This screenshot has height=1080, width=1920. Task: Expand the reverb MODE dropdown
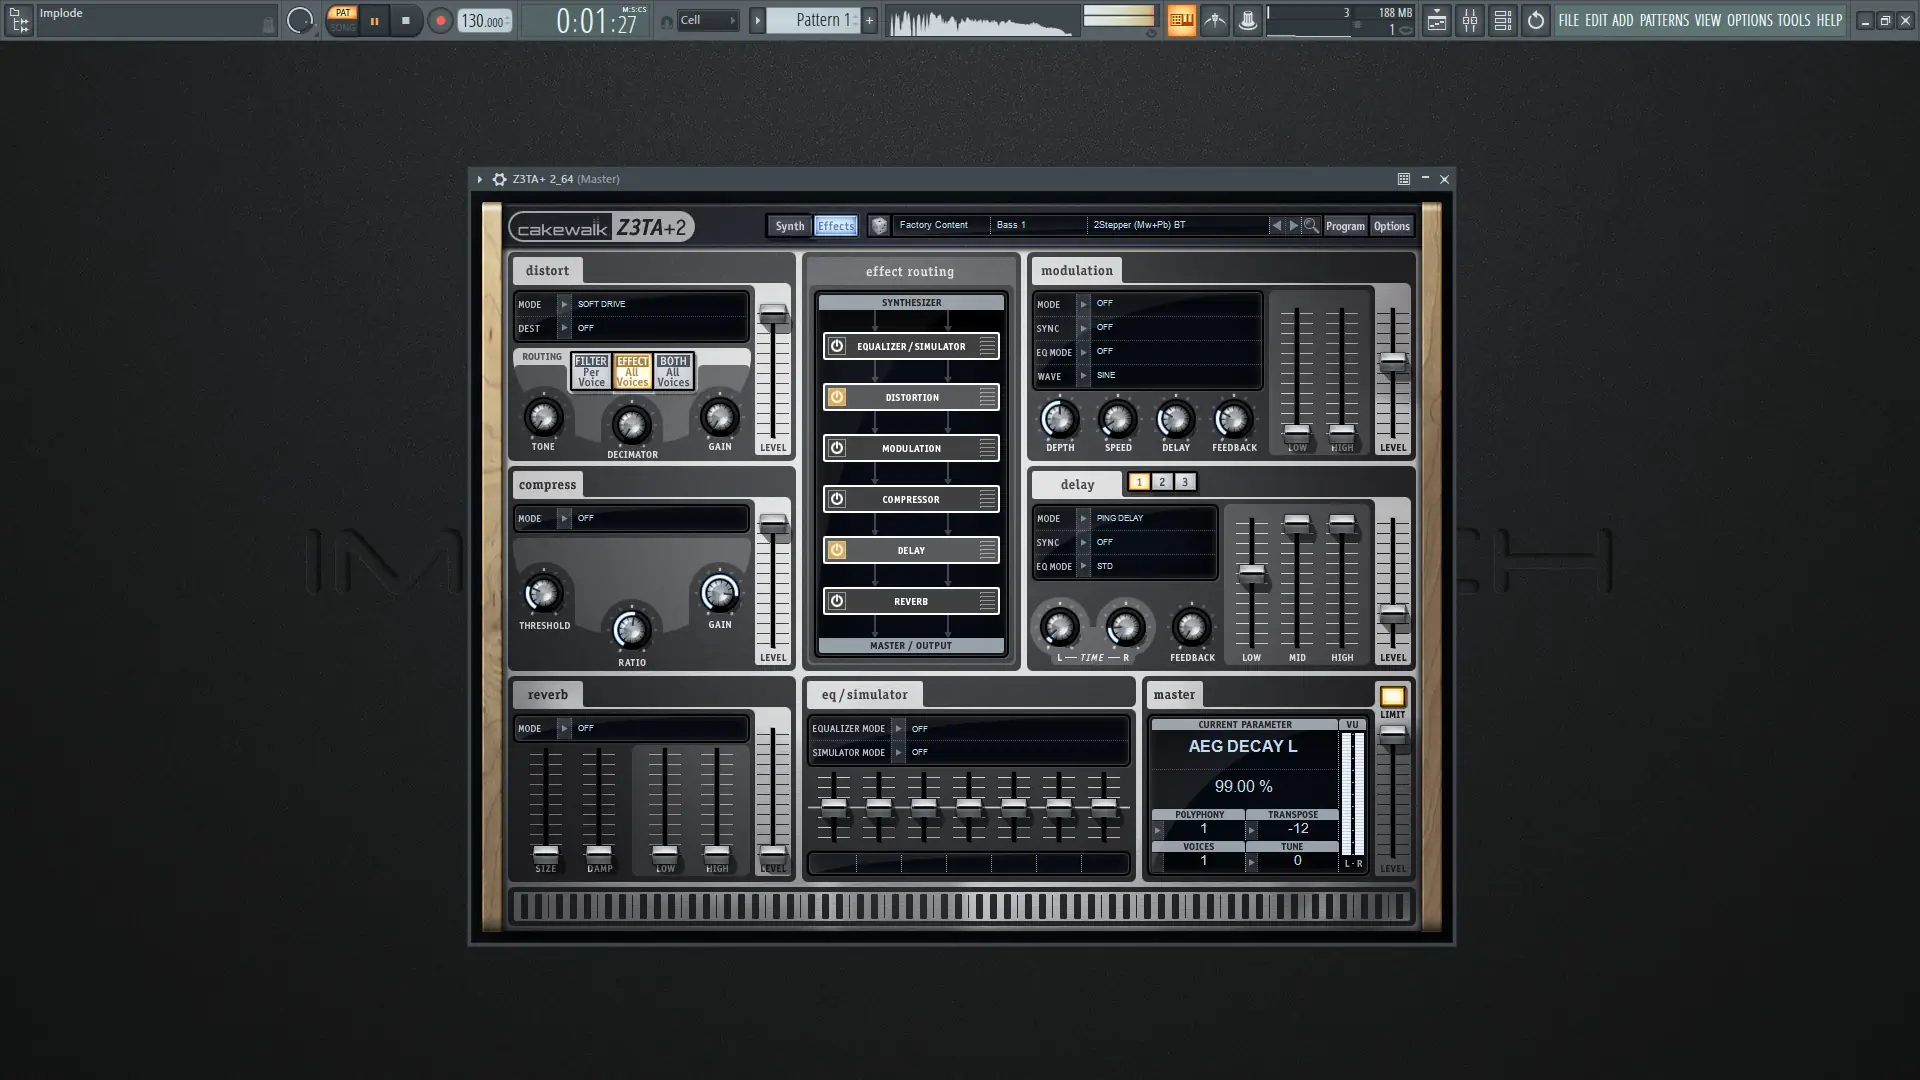tap(564, 728)
